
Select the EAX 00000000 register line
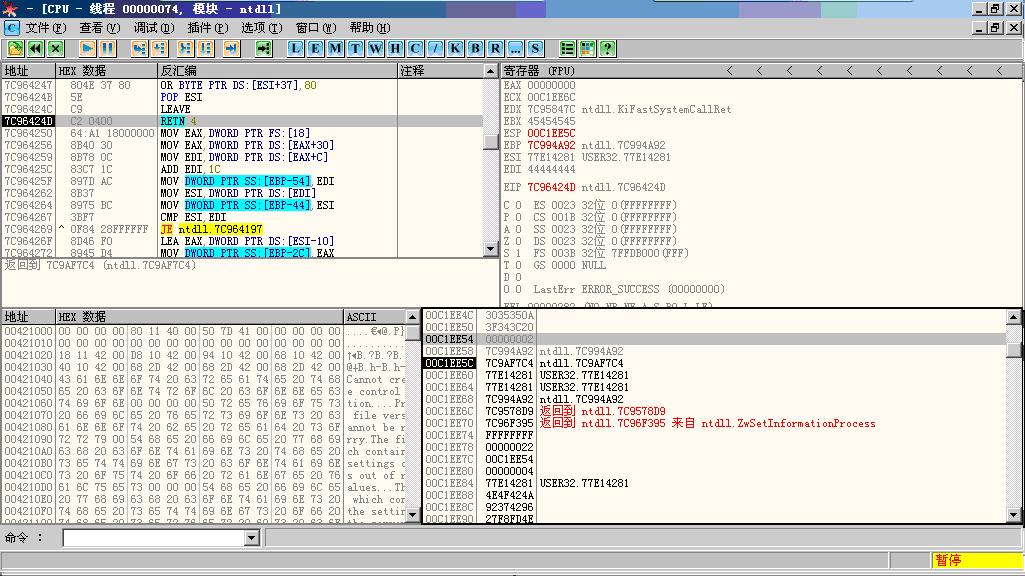tap(539, 85)
